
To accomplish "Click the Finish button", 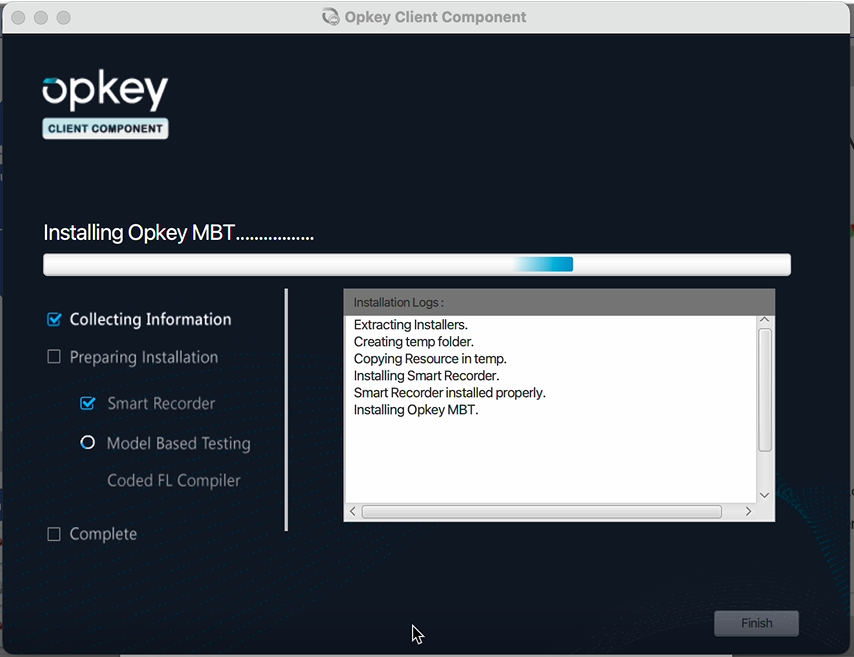I will point(757,623).
